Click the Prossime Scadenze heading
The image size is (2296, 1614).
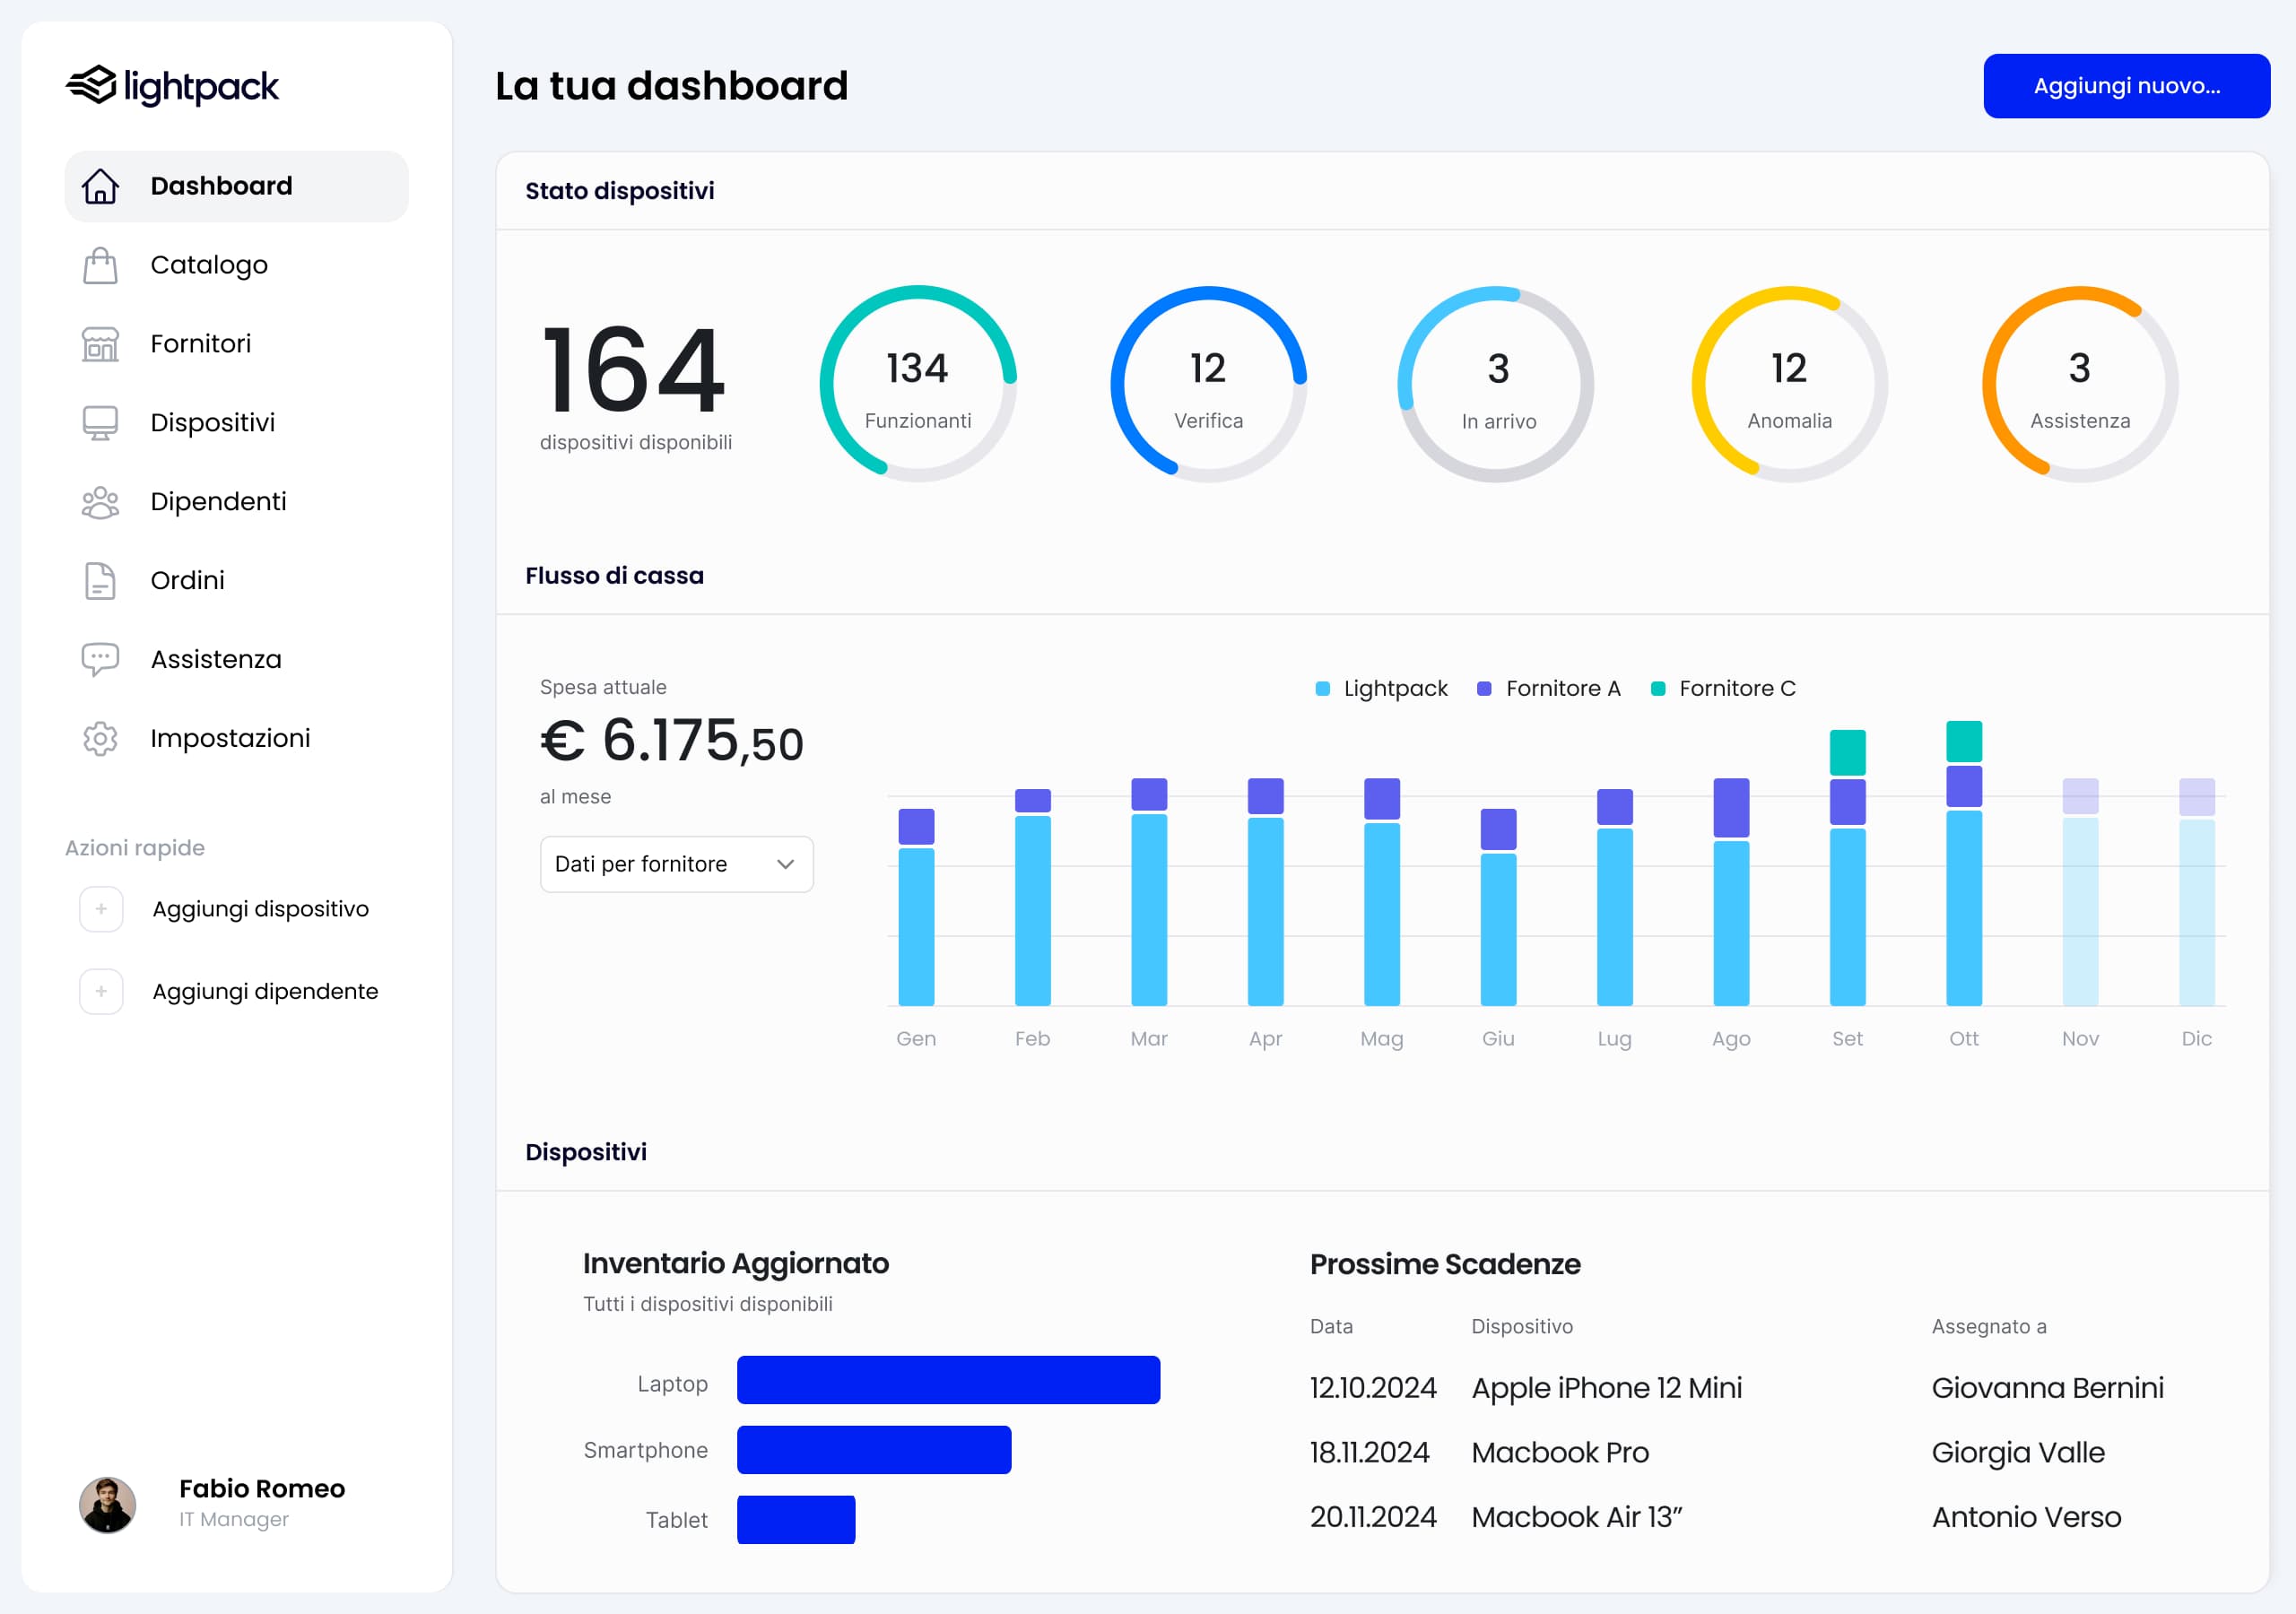coord(1445,1264)
